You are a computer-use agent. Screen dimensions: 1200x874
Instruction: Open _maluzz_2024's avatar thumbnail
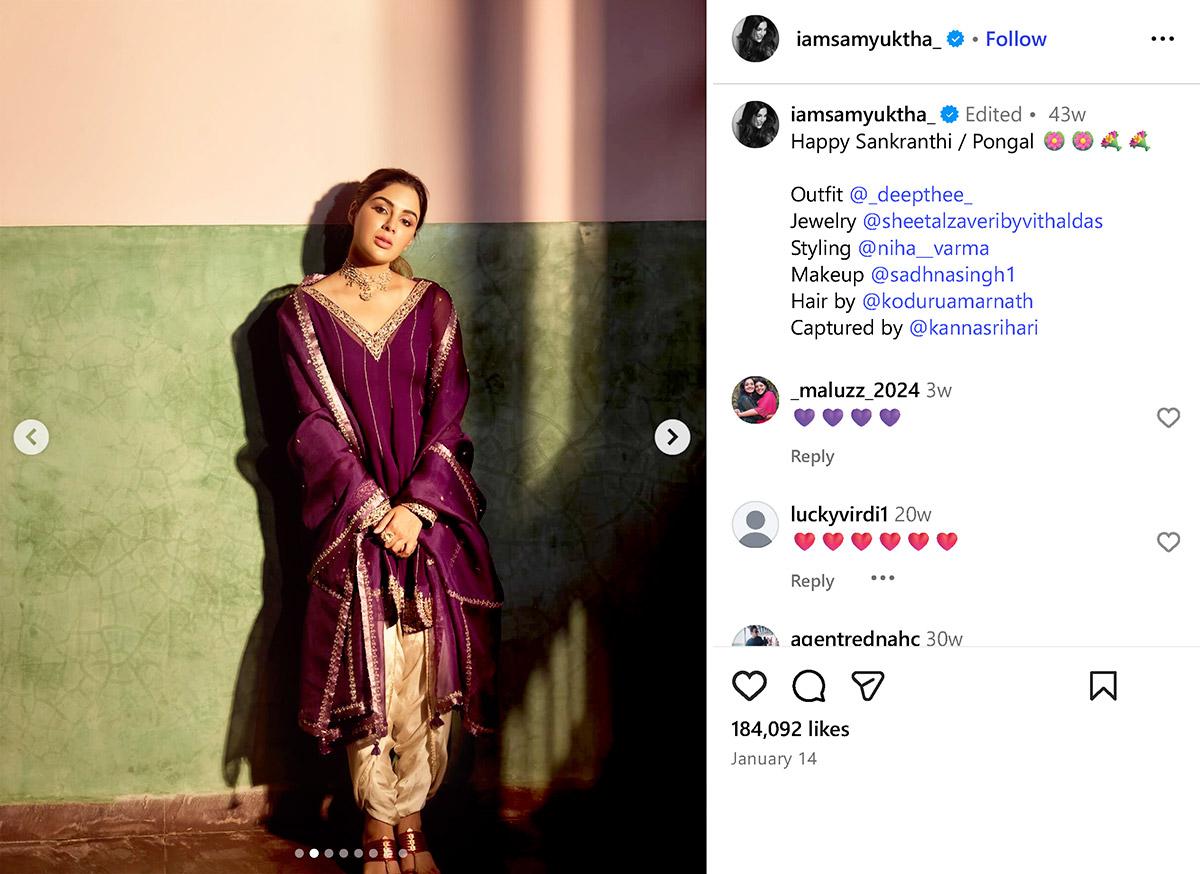[755, 400]
